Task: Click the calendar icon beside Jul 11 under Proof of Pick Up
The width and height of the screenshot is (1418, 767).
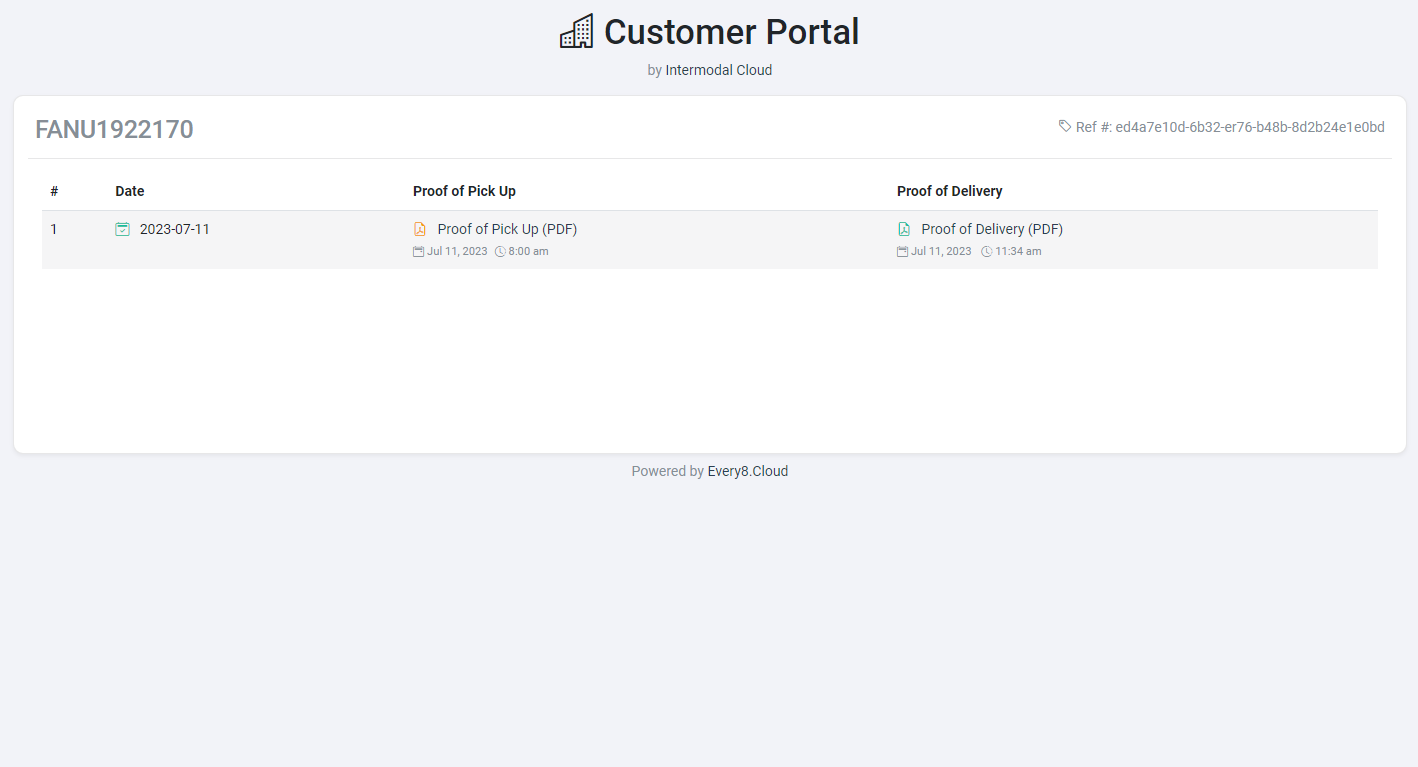Action: pos(418,251)
